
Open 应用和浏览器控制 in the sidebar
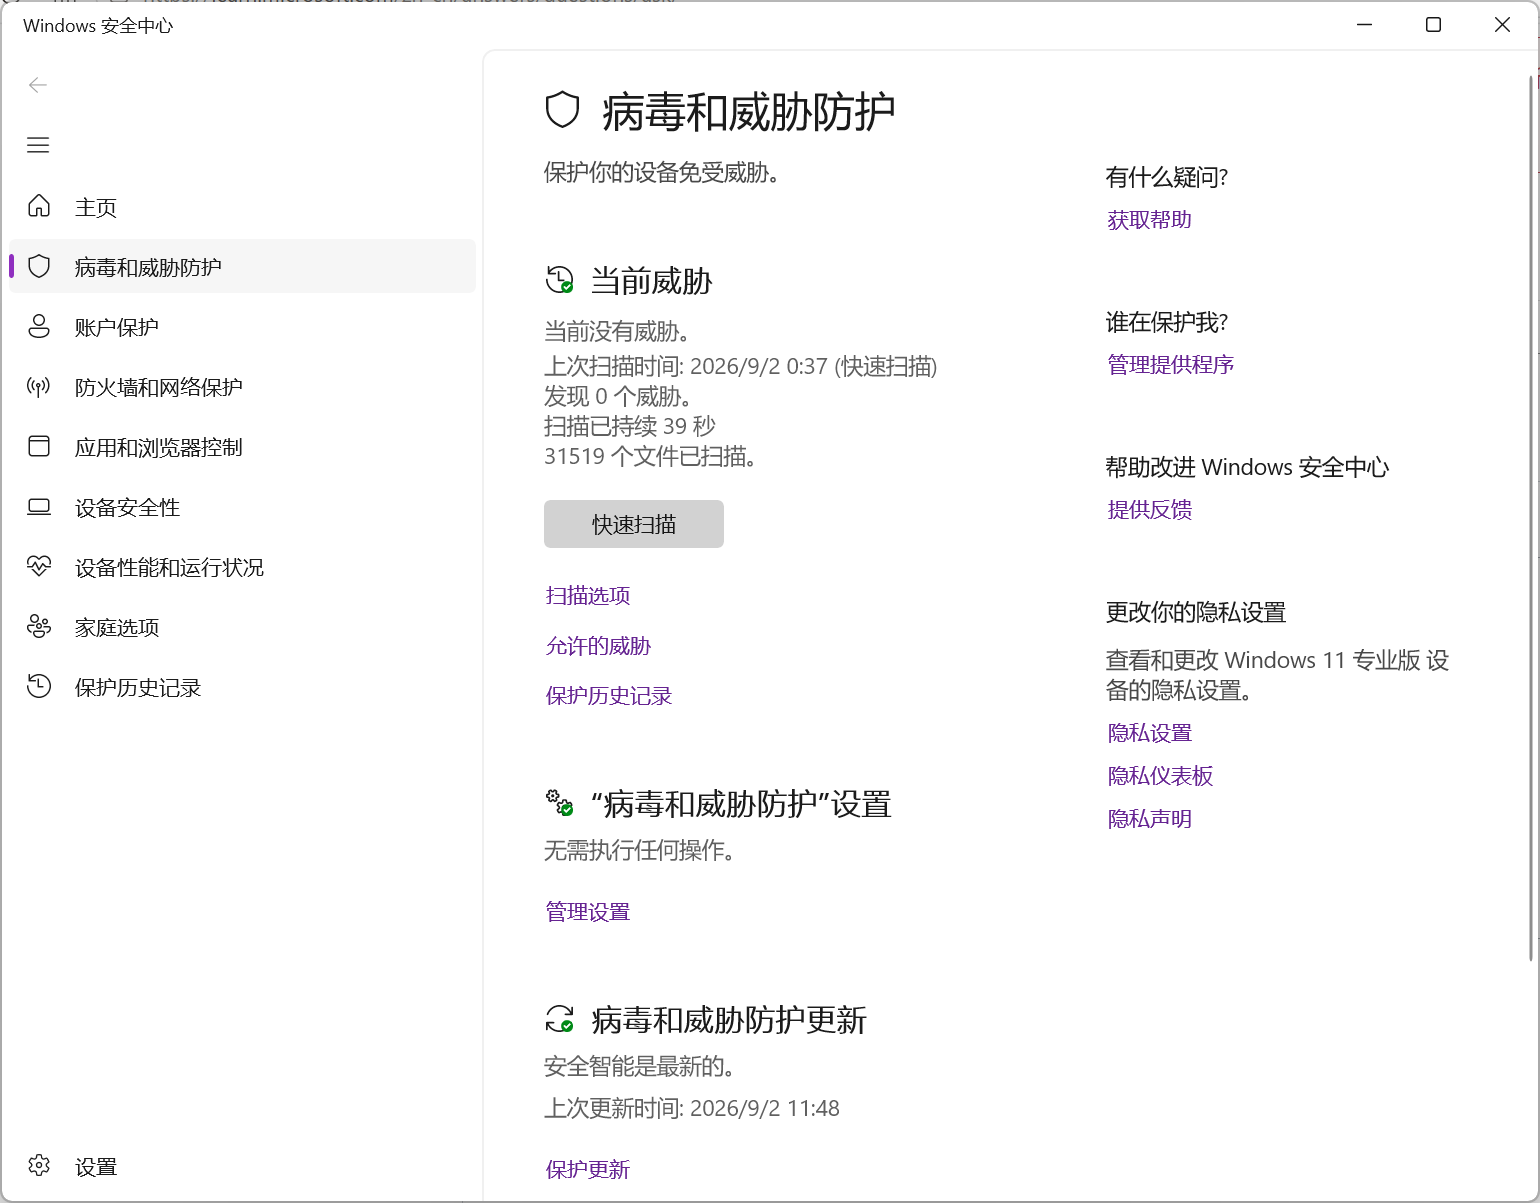pos(242,447)
